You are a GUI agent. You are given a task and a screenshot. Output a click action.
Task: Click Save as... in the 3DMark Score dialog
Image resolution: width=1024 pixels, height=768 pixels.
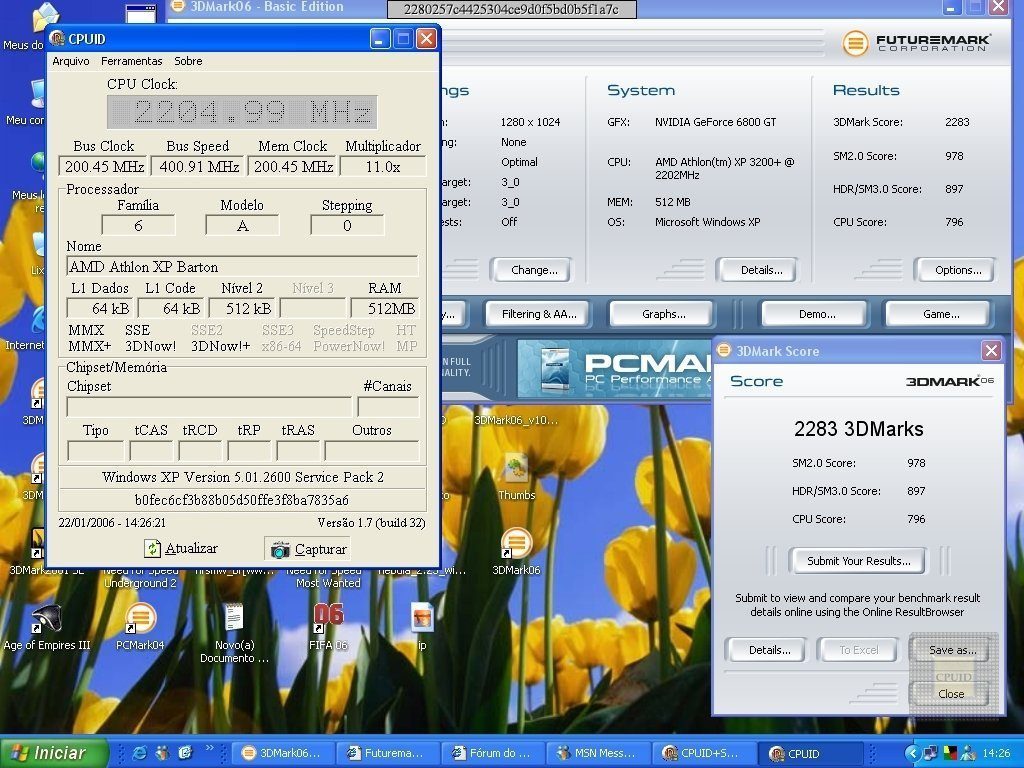(952, 650)
